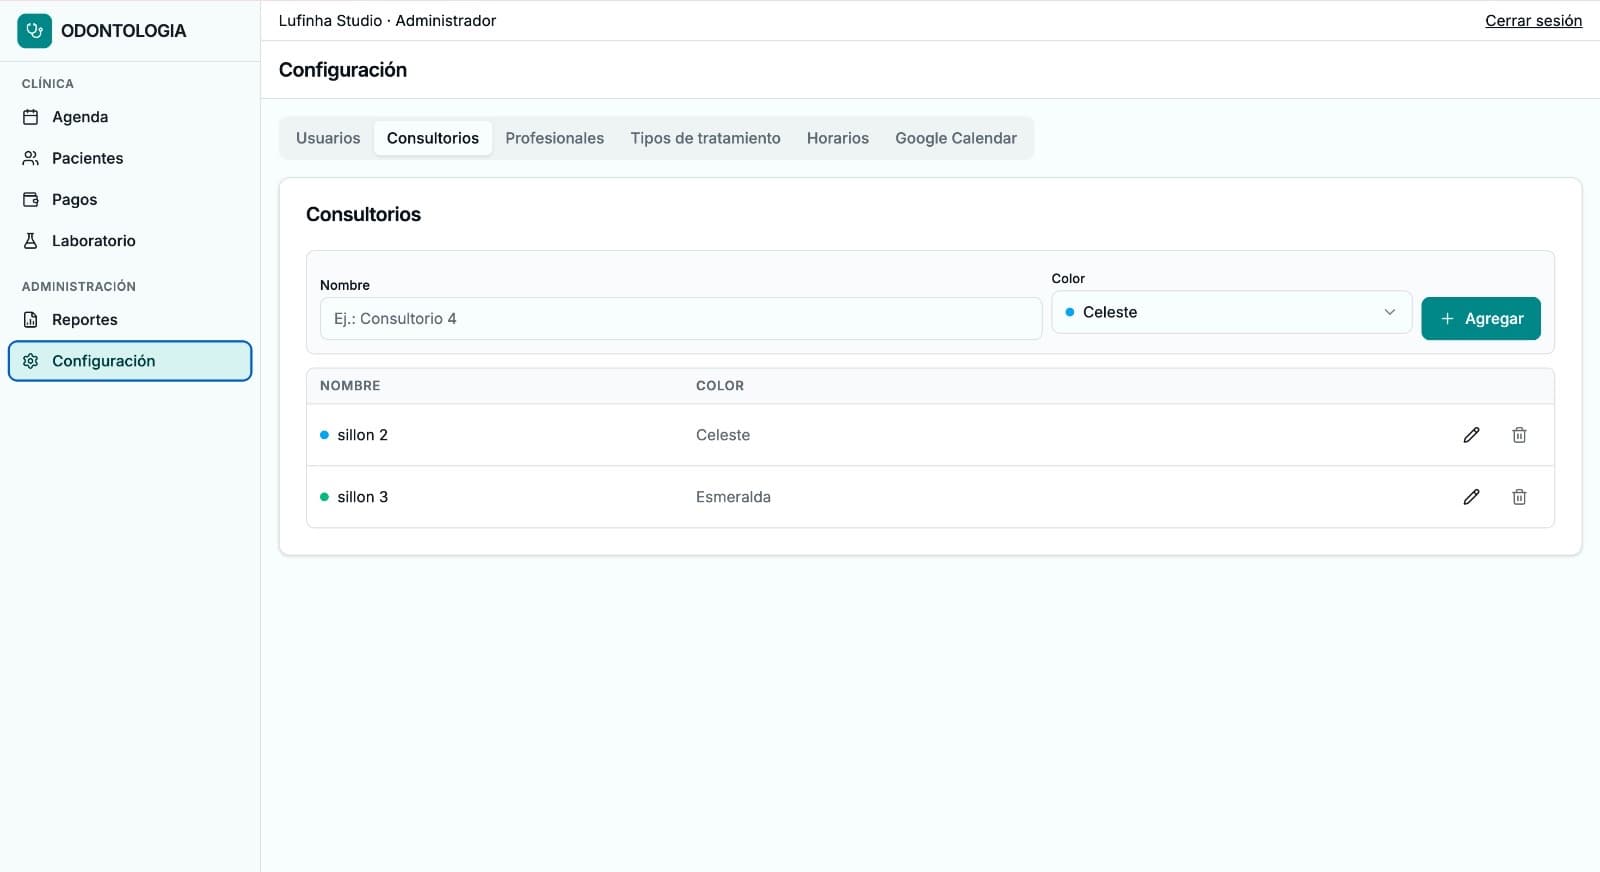Click the green color dot beside sillon 3

coord(324,497)
